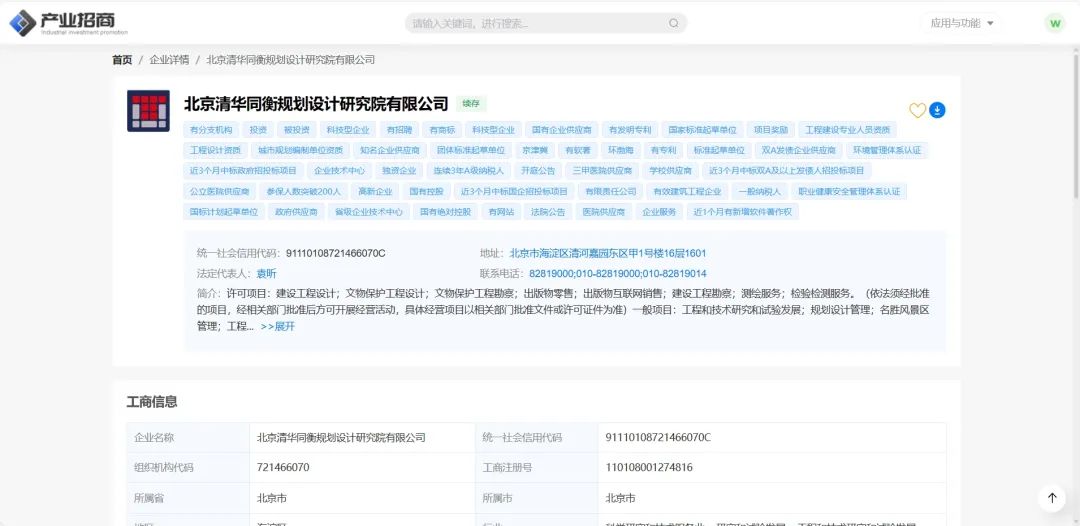The image size is (1080, 526).
Task: Click the company address link
Action: coord(608,253)
